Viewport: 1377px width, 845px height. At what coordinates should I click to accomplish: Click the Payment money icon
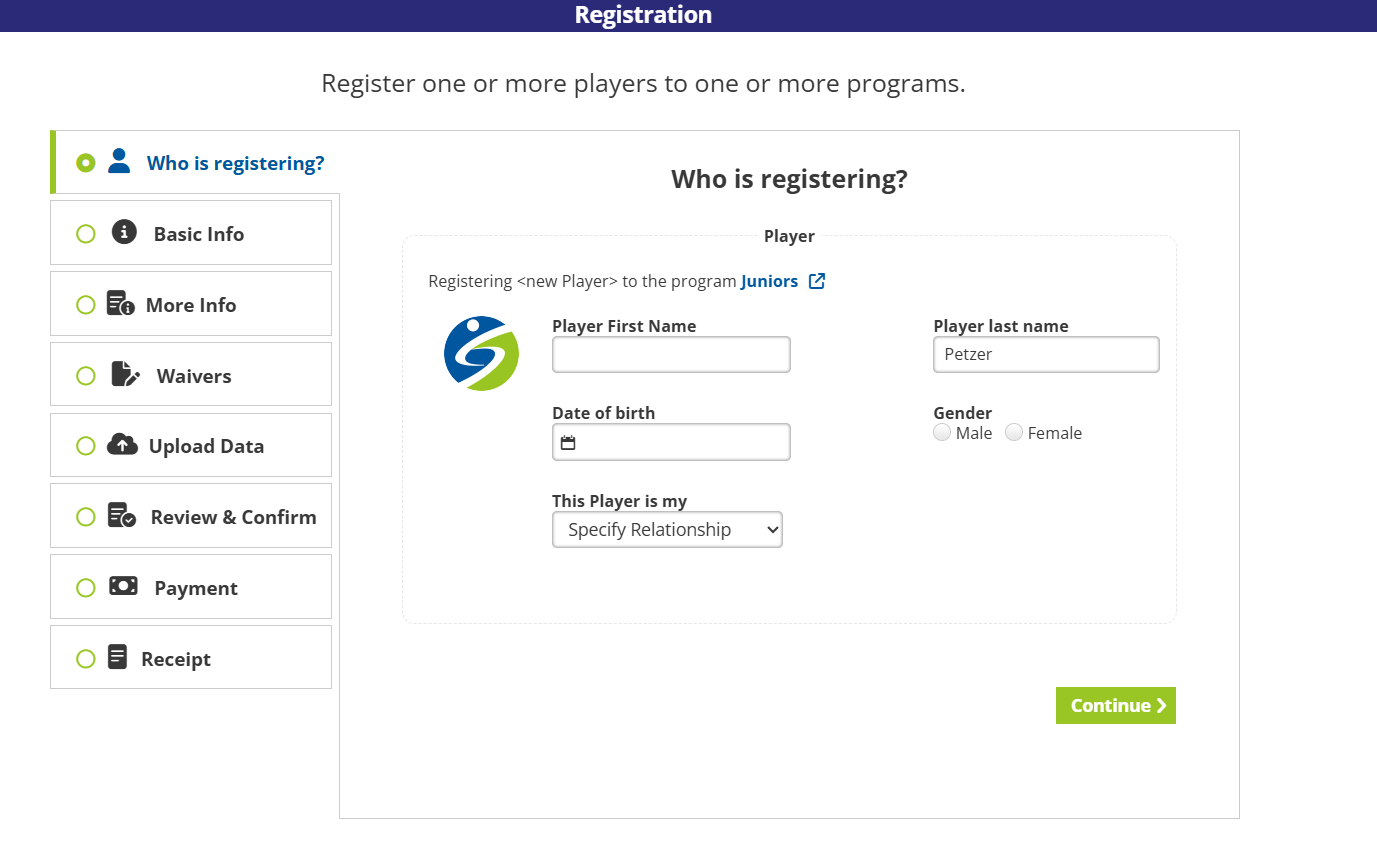pyautogui.click(x=124, y=587)
